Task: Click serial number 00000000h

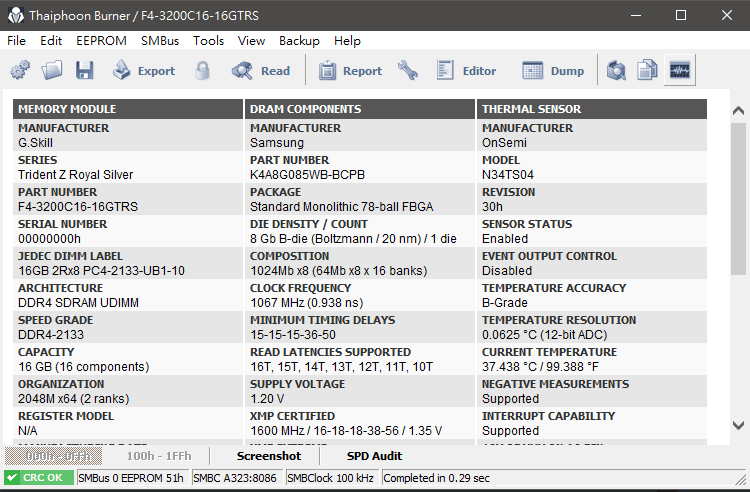Action: [x=49, y=239]
